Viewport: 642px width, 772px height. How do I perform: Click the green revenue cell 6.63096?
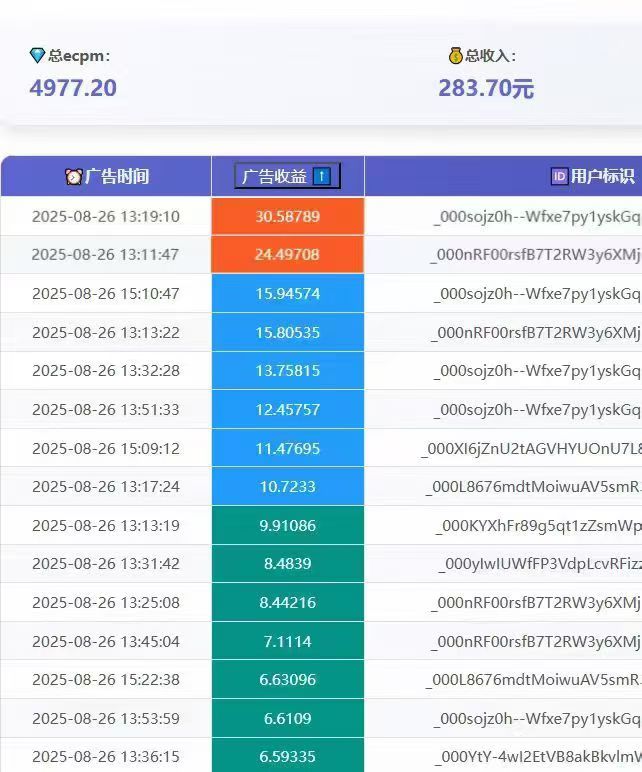[x=288, y=679]
